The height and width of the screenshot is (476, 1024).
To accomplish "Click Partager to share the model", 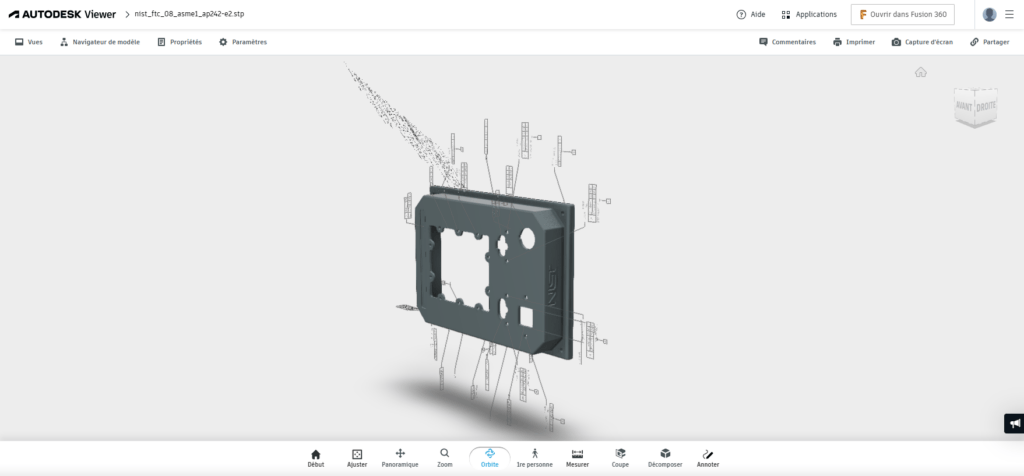I will click(989, 42).
